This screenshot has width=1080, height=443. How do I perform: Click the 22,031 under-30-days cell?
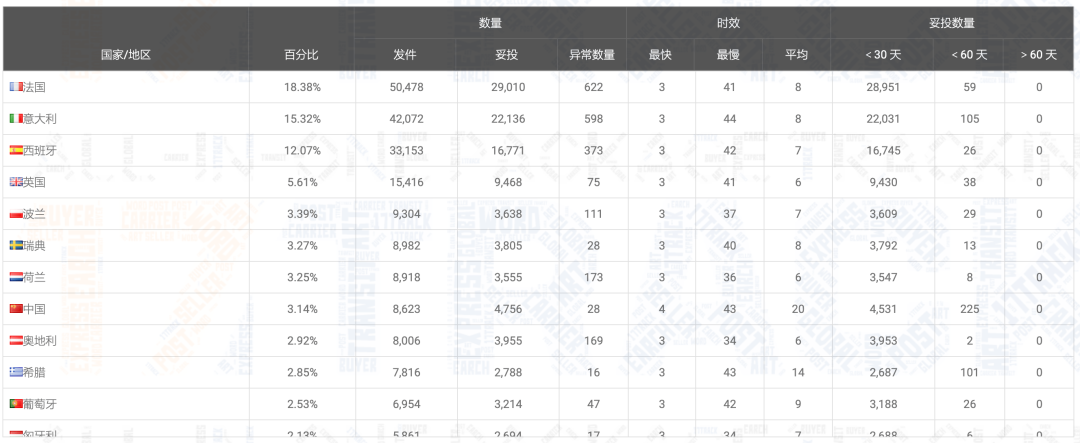pyautogui.click(x=884, y=119)
